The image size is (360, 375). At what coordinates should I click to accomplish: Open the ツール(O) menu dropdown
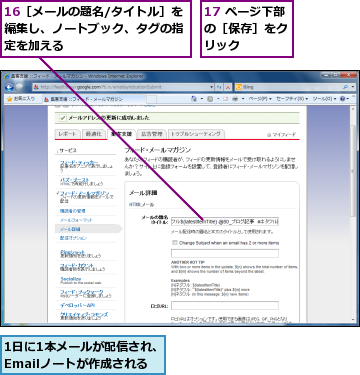point(324,99)
